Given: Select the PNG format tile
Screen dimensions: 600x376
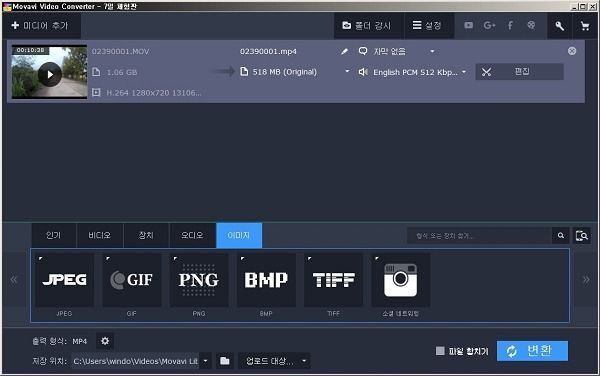Looking at the screenshot, I should click(199, 280).
